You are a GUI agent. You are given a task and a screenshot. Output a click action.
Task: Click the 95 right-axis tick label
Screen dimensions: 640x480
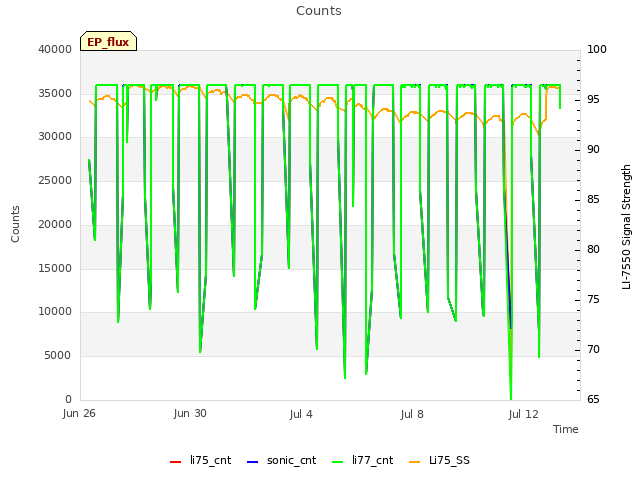pos(593,100)
